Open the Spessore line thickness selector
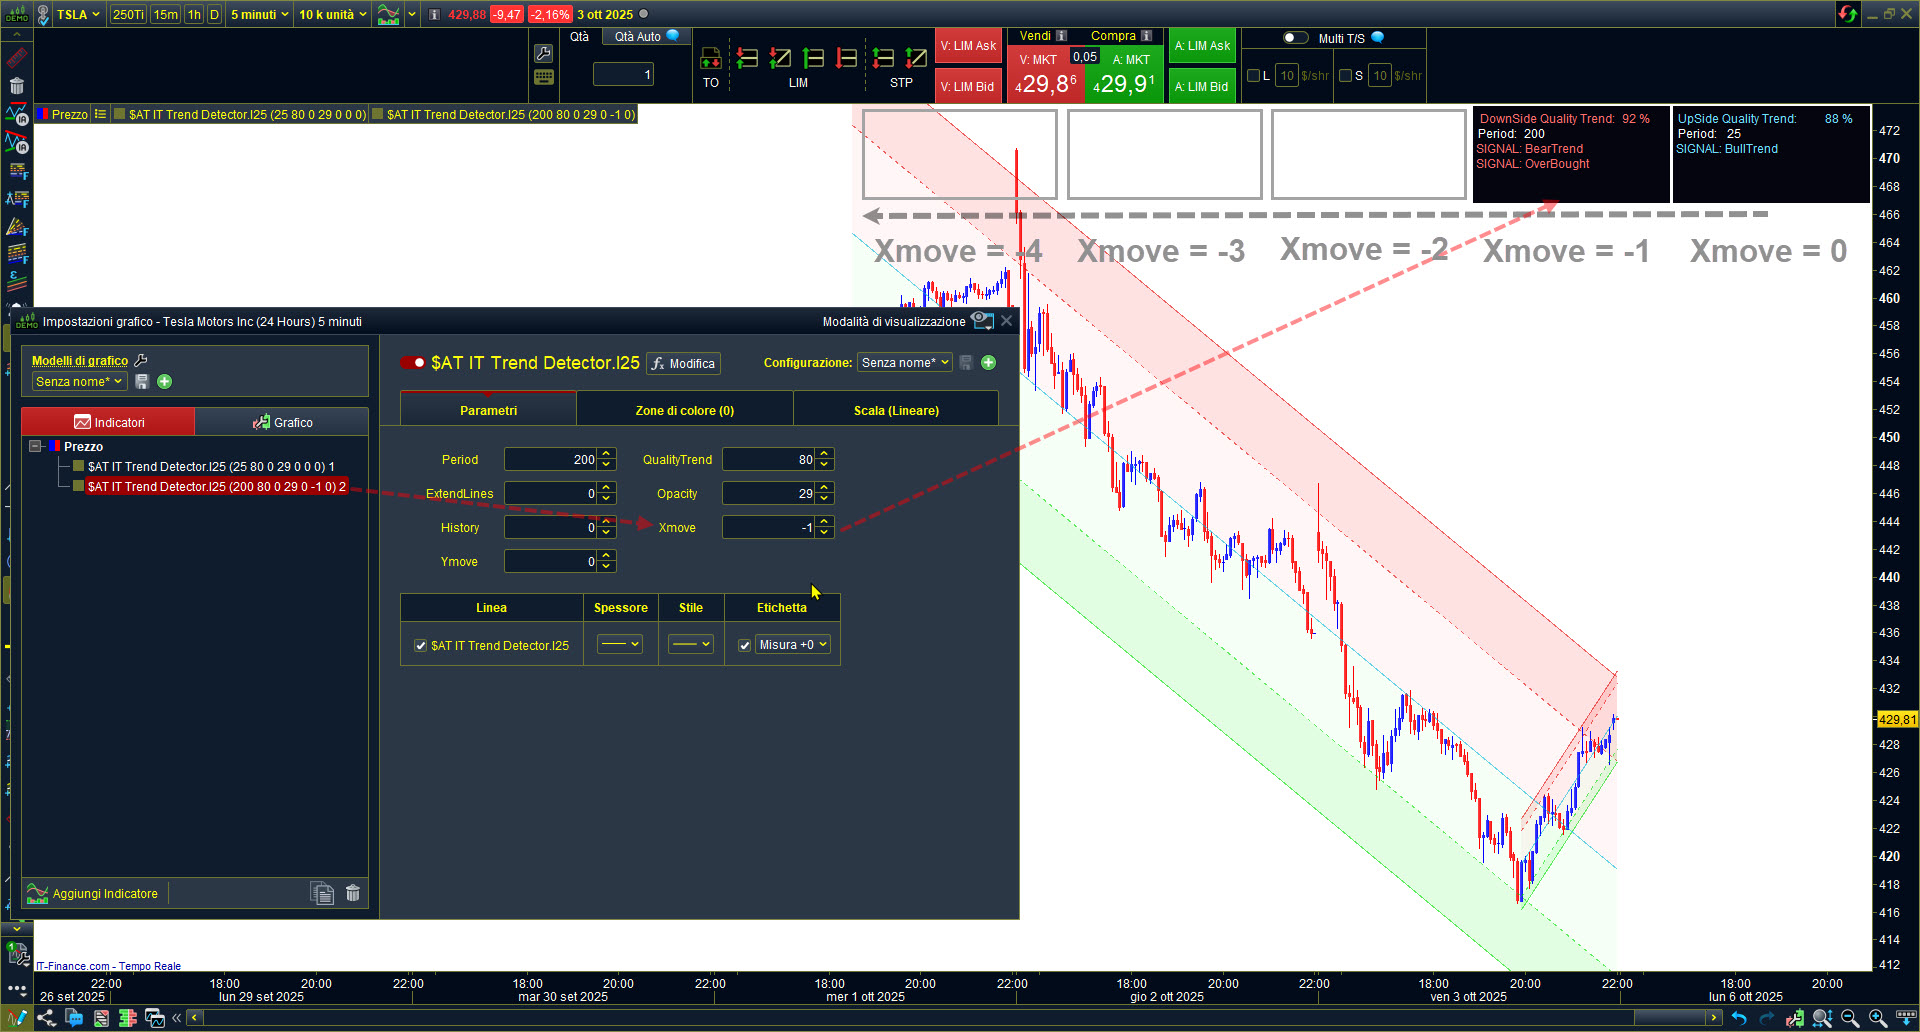Viewport: 1920px width, 1032px height. (x=620, y=645)
